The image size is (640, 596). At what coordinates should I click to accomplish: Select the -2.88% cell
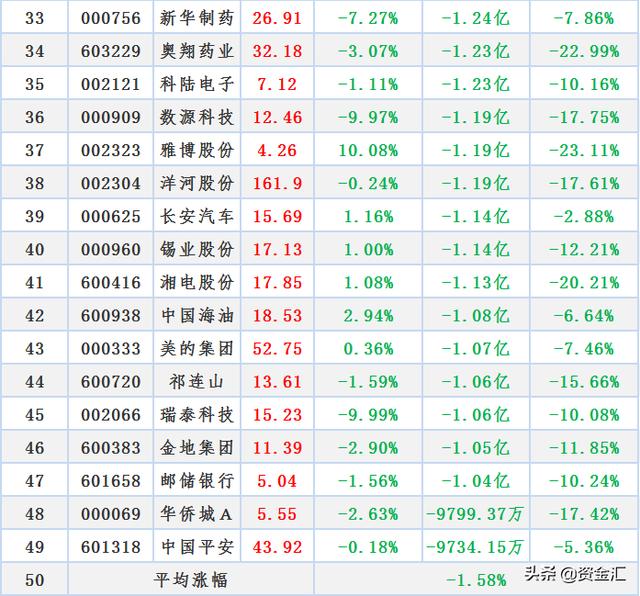coord(584,217)
